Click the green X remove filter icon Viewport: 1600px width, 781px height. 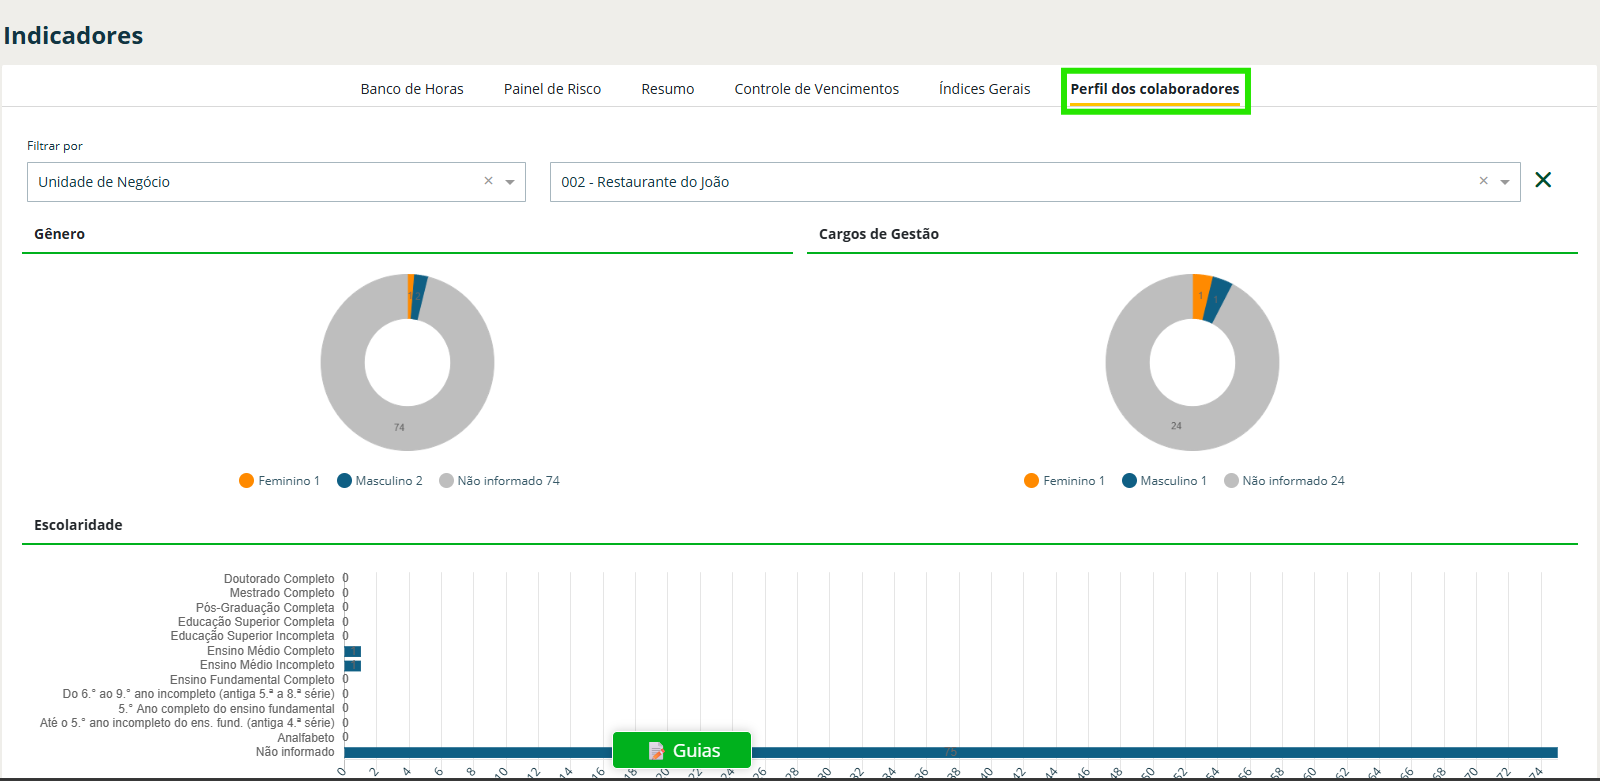1543,180
